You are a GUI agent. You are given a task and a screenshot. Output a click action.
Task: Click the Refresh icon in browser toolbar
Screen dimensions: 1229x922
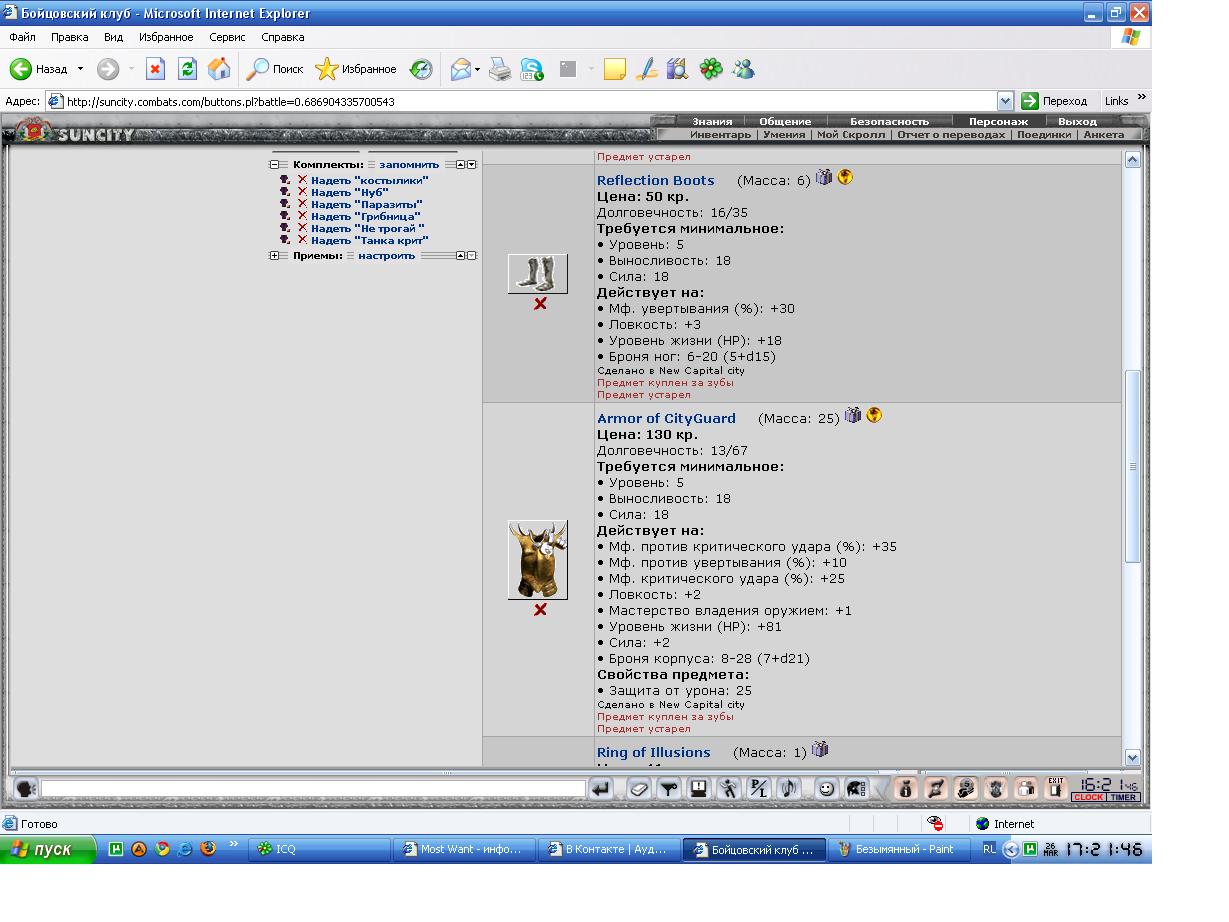click(x=187, y=69)
